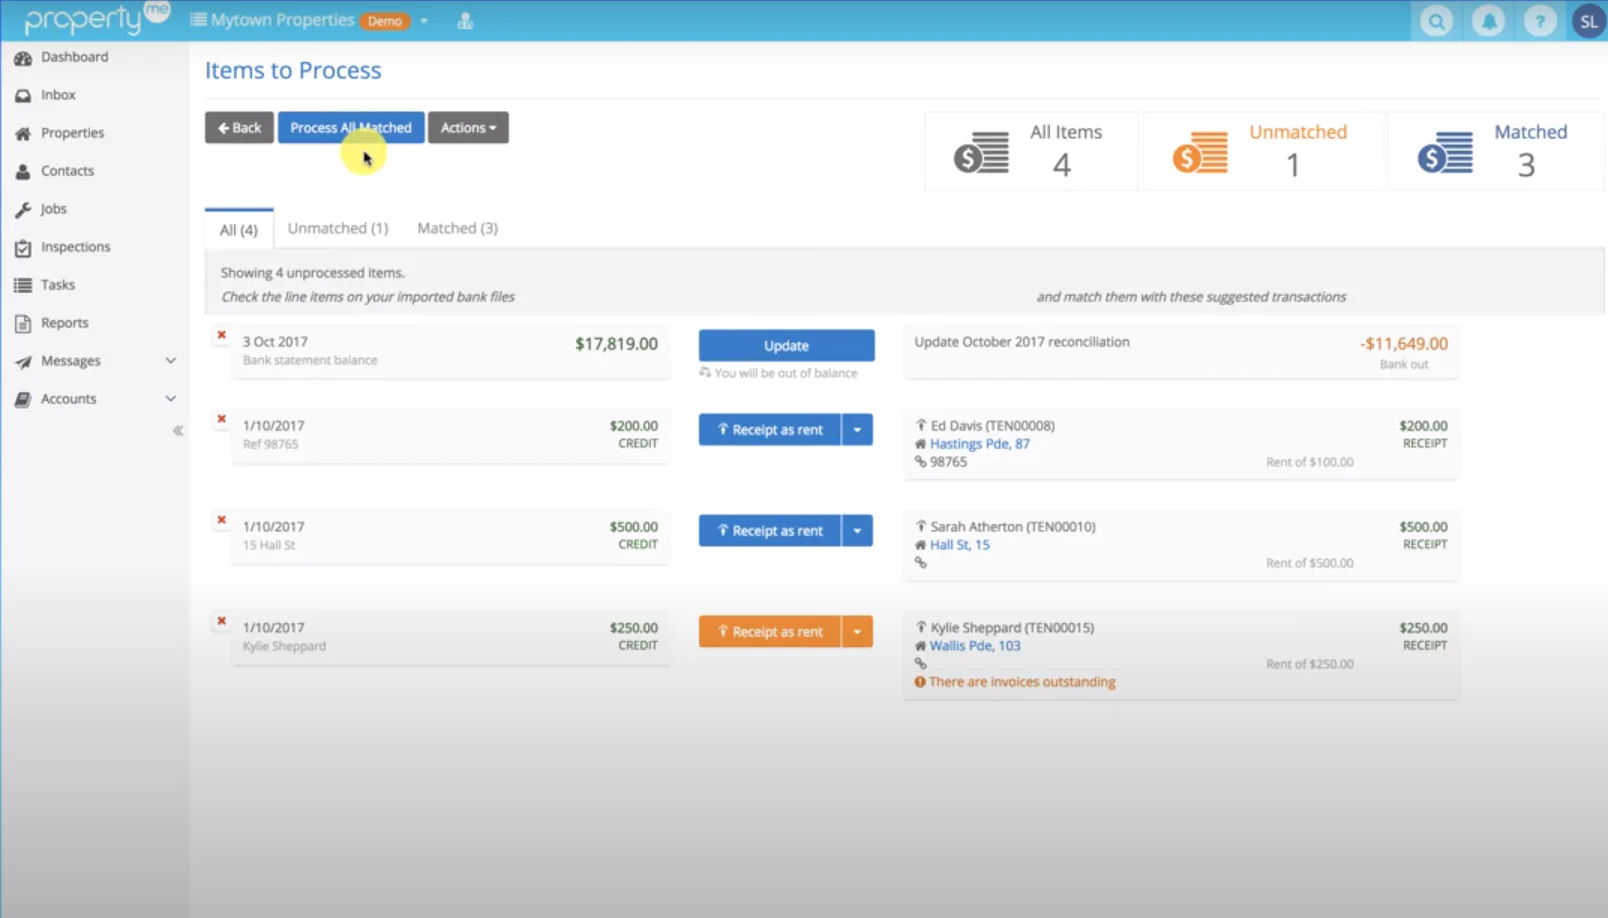The image size is (1608, 918).
Task: Select the Contacts sidebar item
Action: tap(67, 171)
